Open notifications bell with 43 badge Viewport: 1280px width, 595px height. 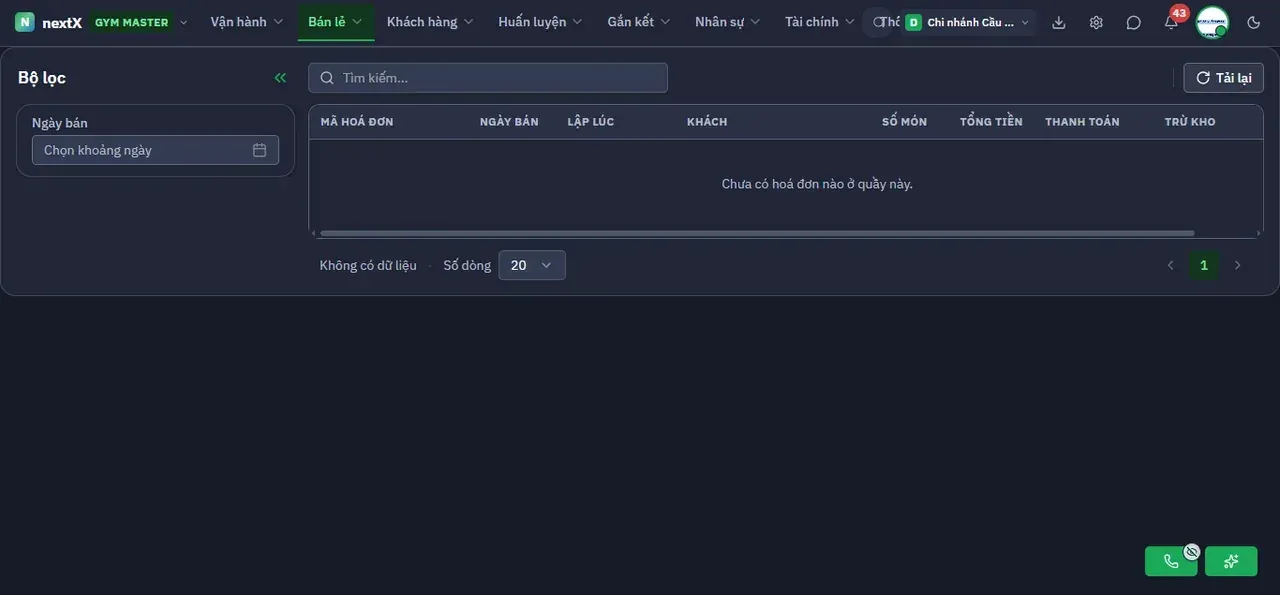(x=1171, y=22)
